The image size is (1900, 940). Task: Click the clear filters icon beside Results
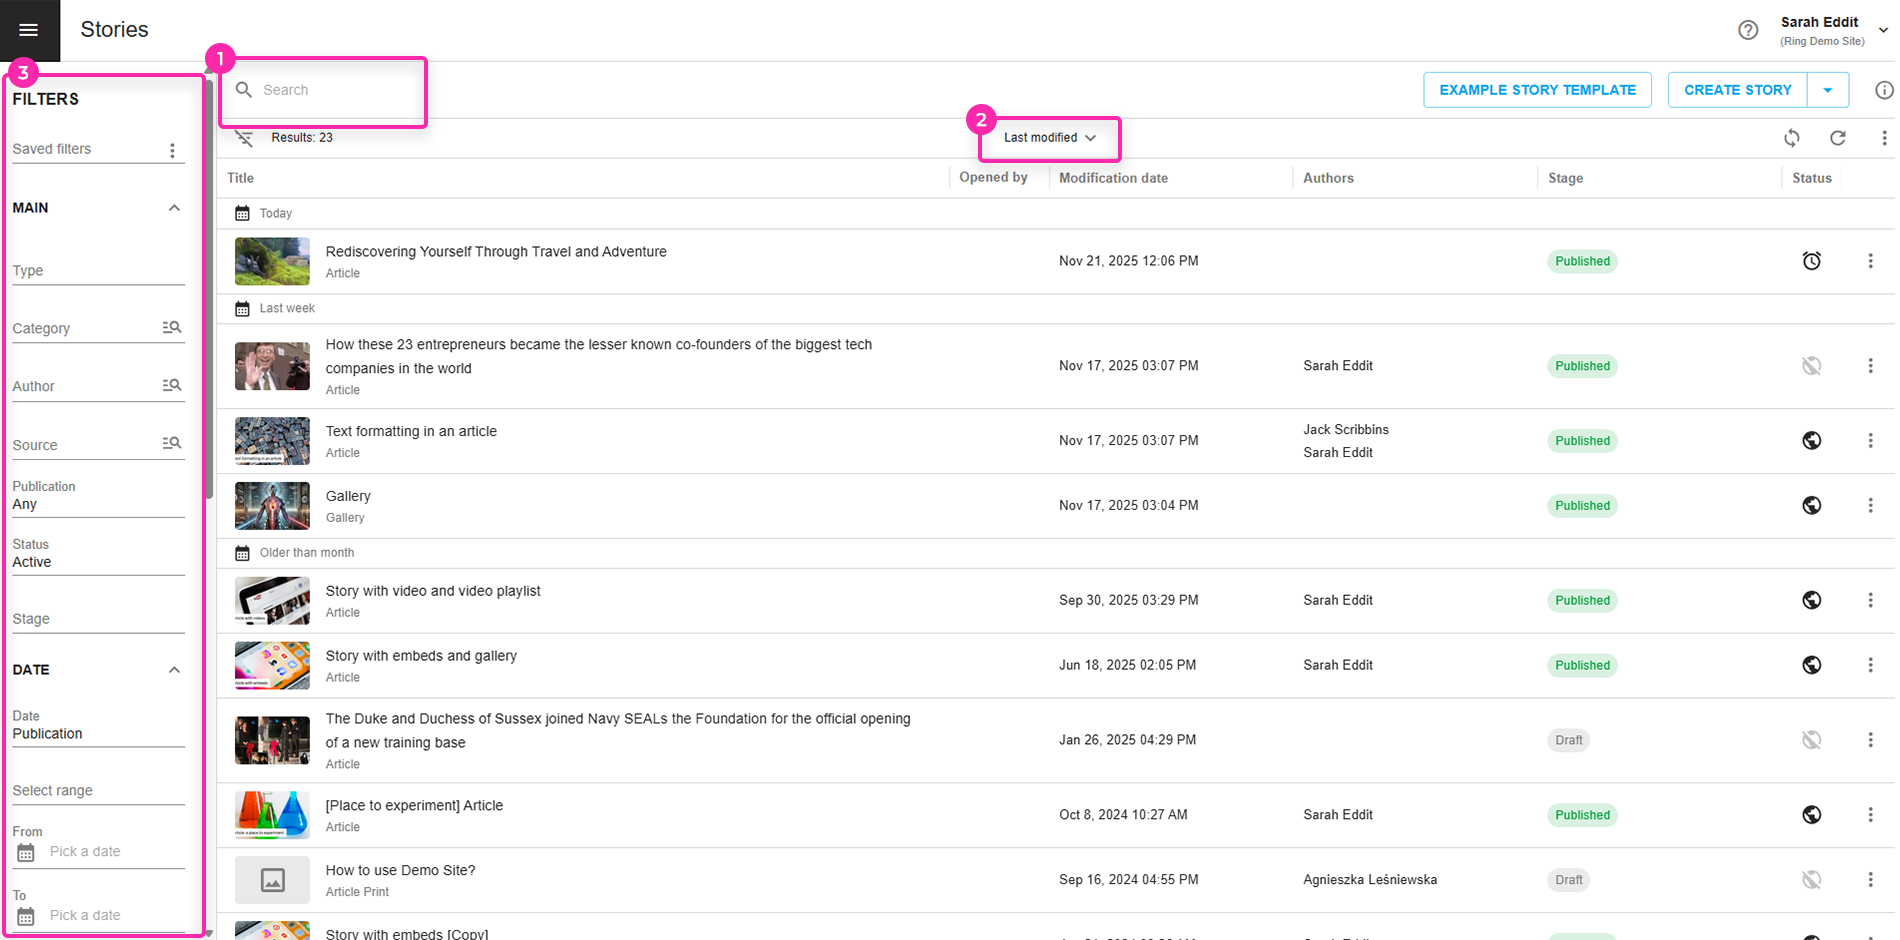point(244,138)
